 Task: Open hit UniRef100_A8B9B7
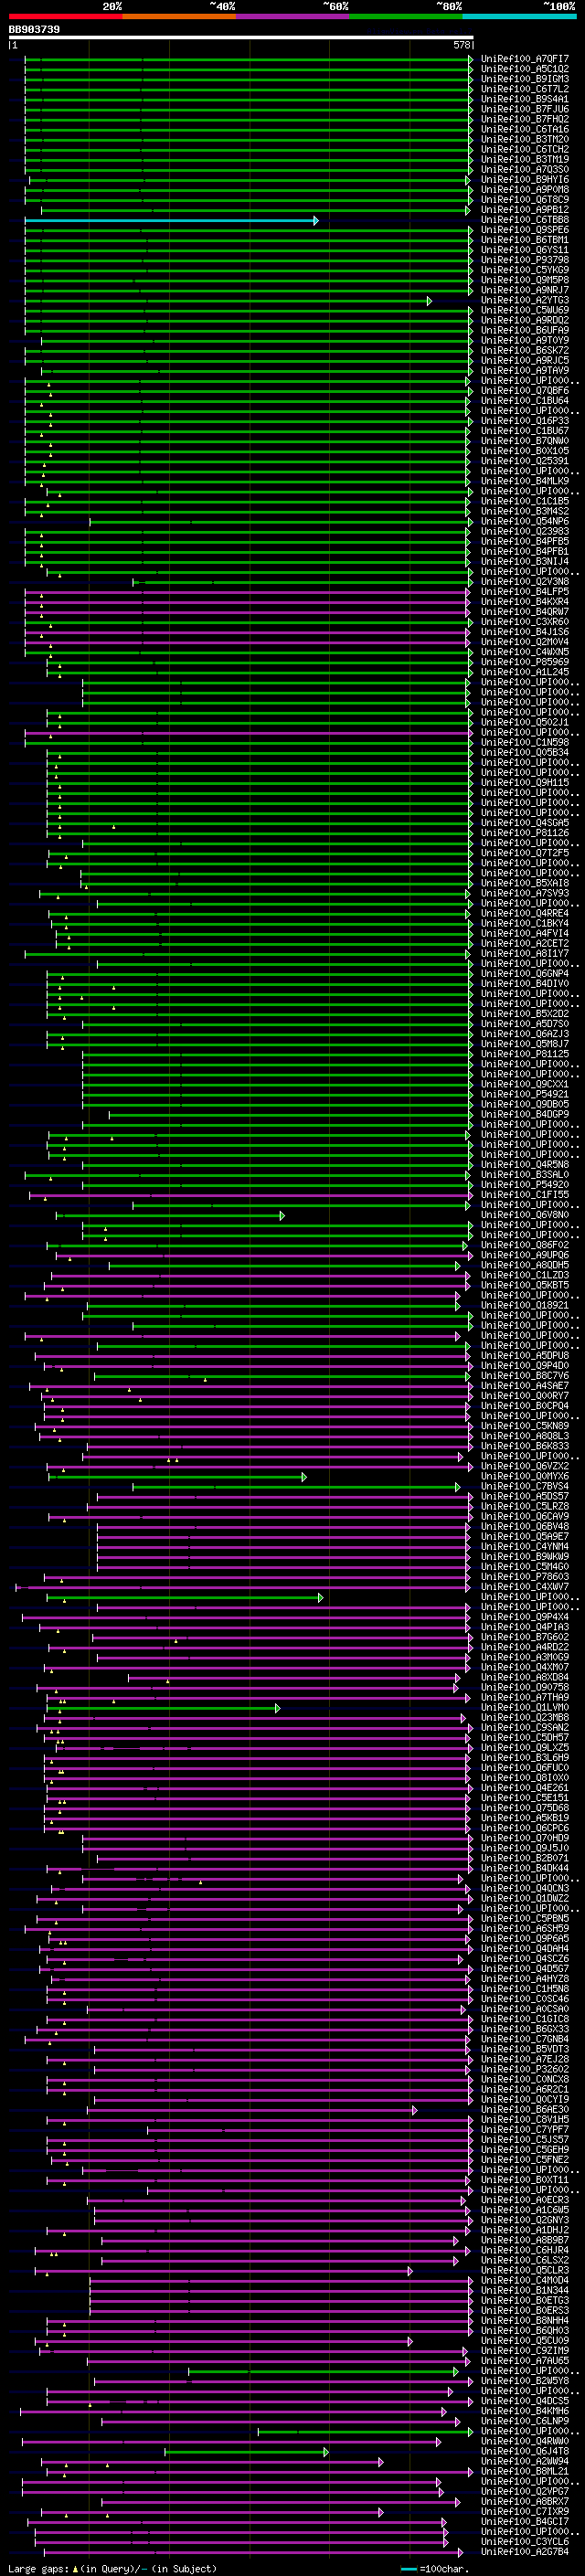tap(525, 2240)
